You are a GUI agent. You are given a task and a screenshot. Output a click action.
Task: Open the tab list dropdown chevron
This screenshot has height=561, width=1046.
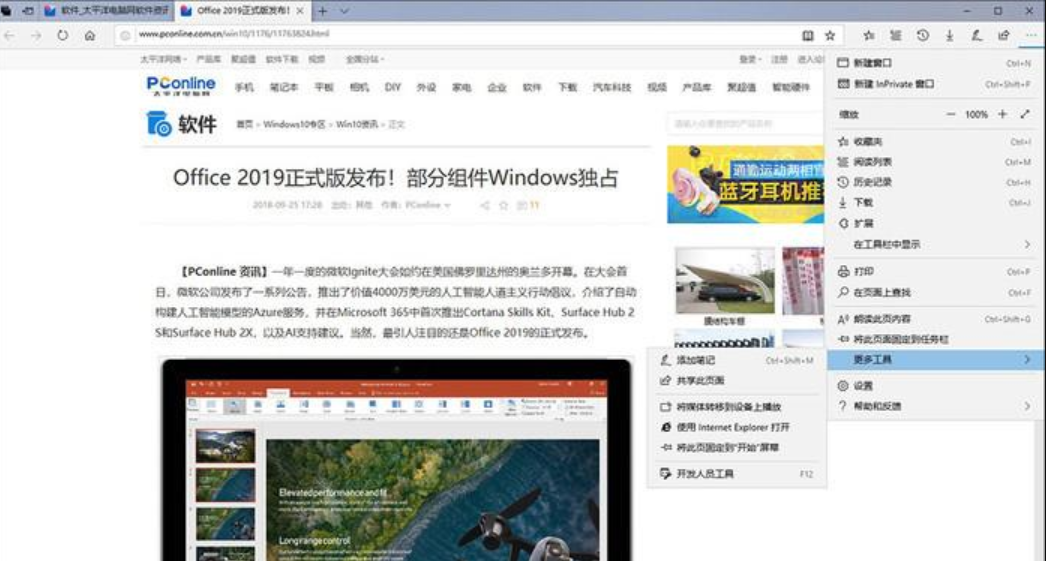(344, 10)
